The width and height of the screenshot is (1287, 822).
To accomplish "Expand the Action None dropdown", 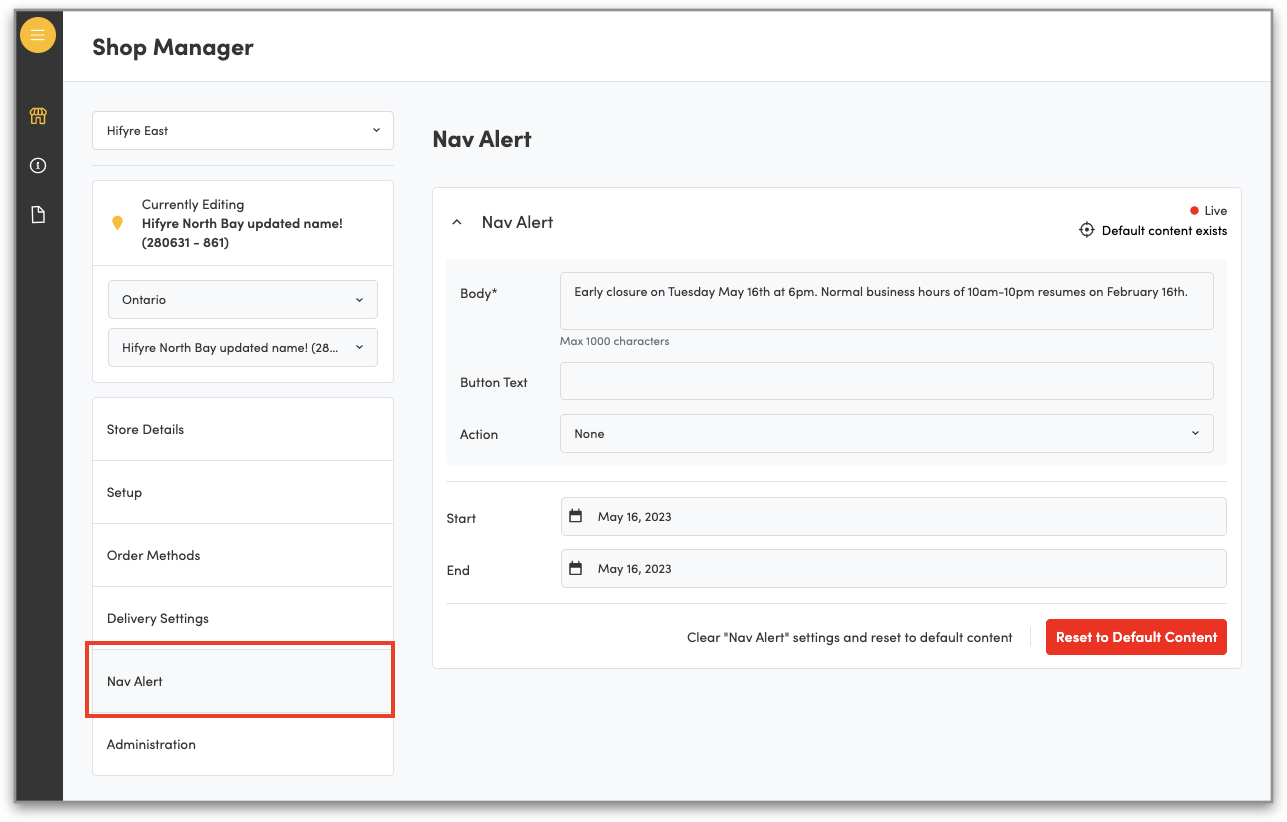I will pyautogui.click(x=886, y=434).
